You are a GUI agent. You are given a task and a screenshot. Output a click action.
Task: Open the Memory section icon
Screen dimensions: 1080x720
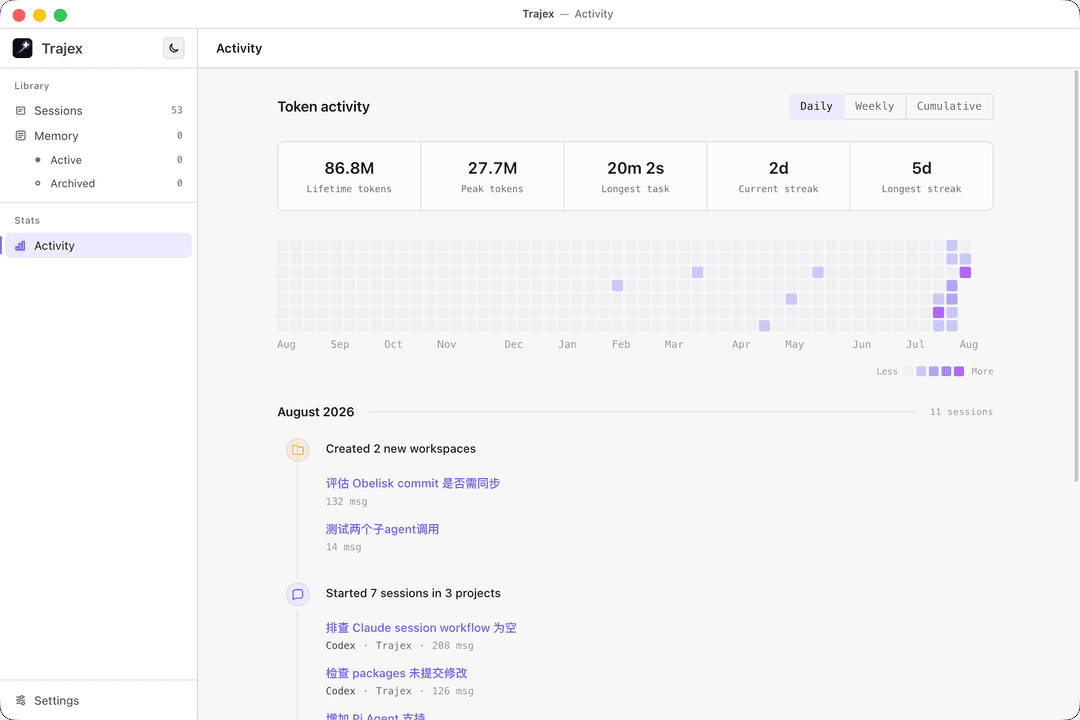coord(21,136)
